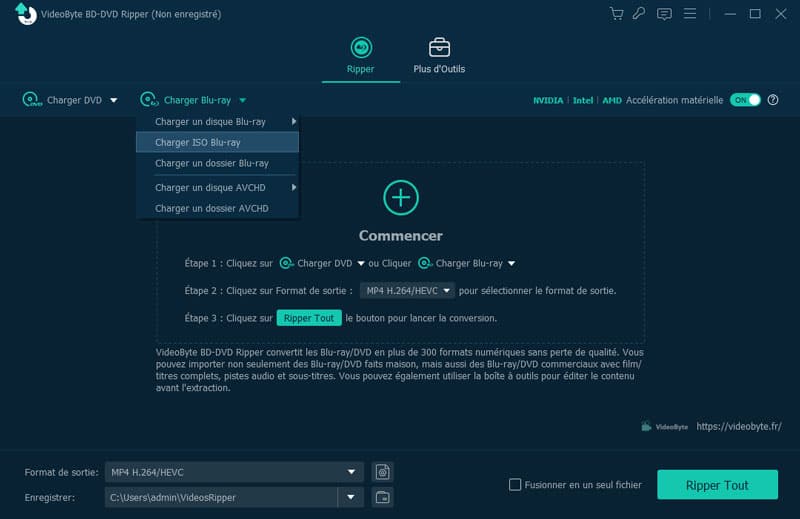
Task: Open the save folder browse icon
Action: pos(381,497)
